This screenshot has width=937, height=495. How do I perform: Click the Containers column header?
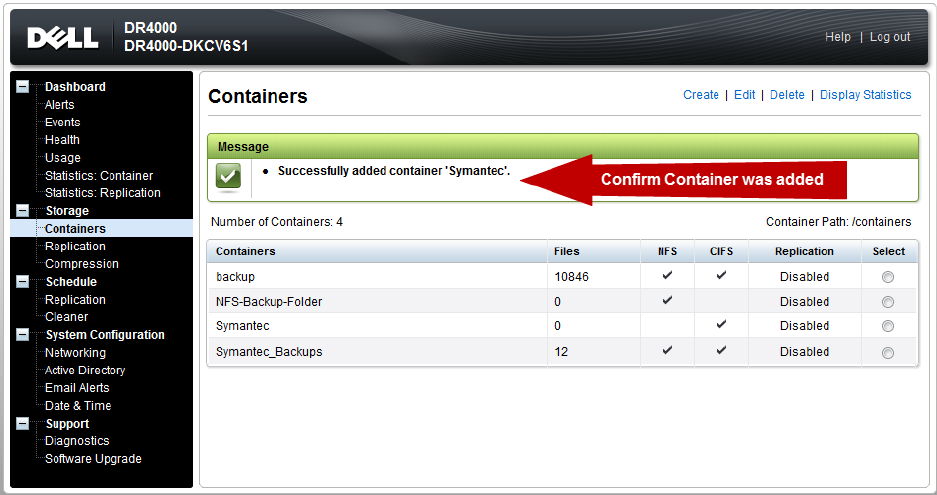246,251
